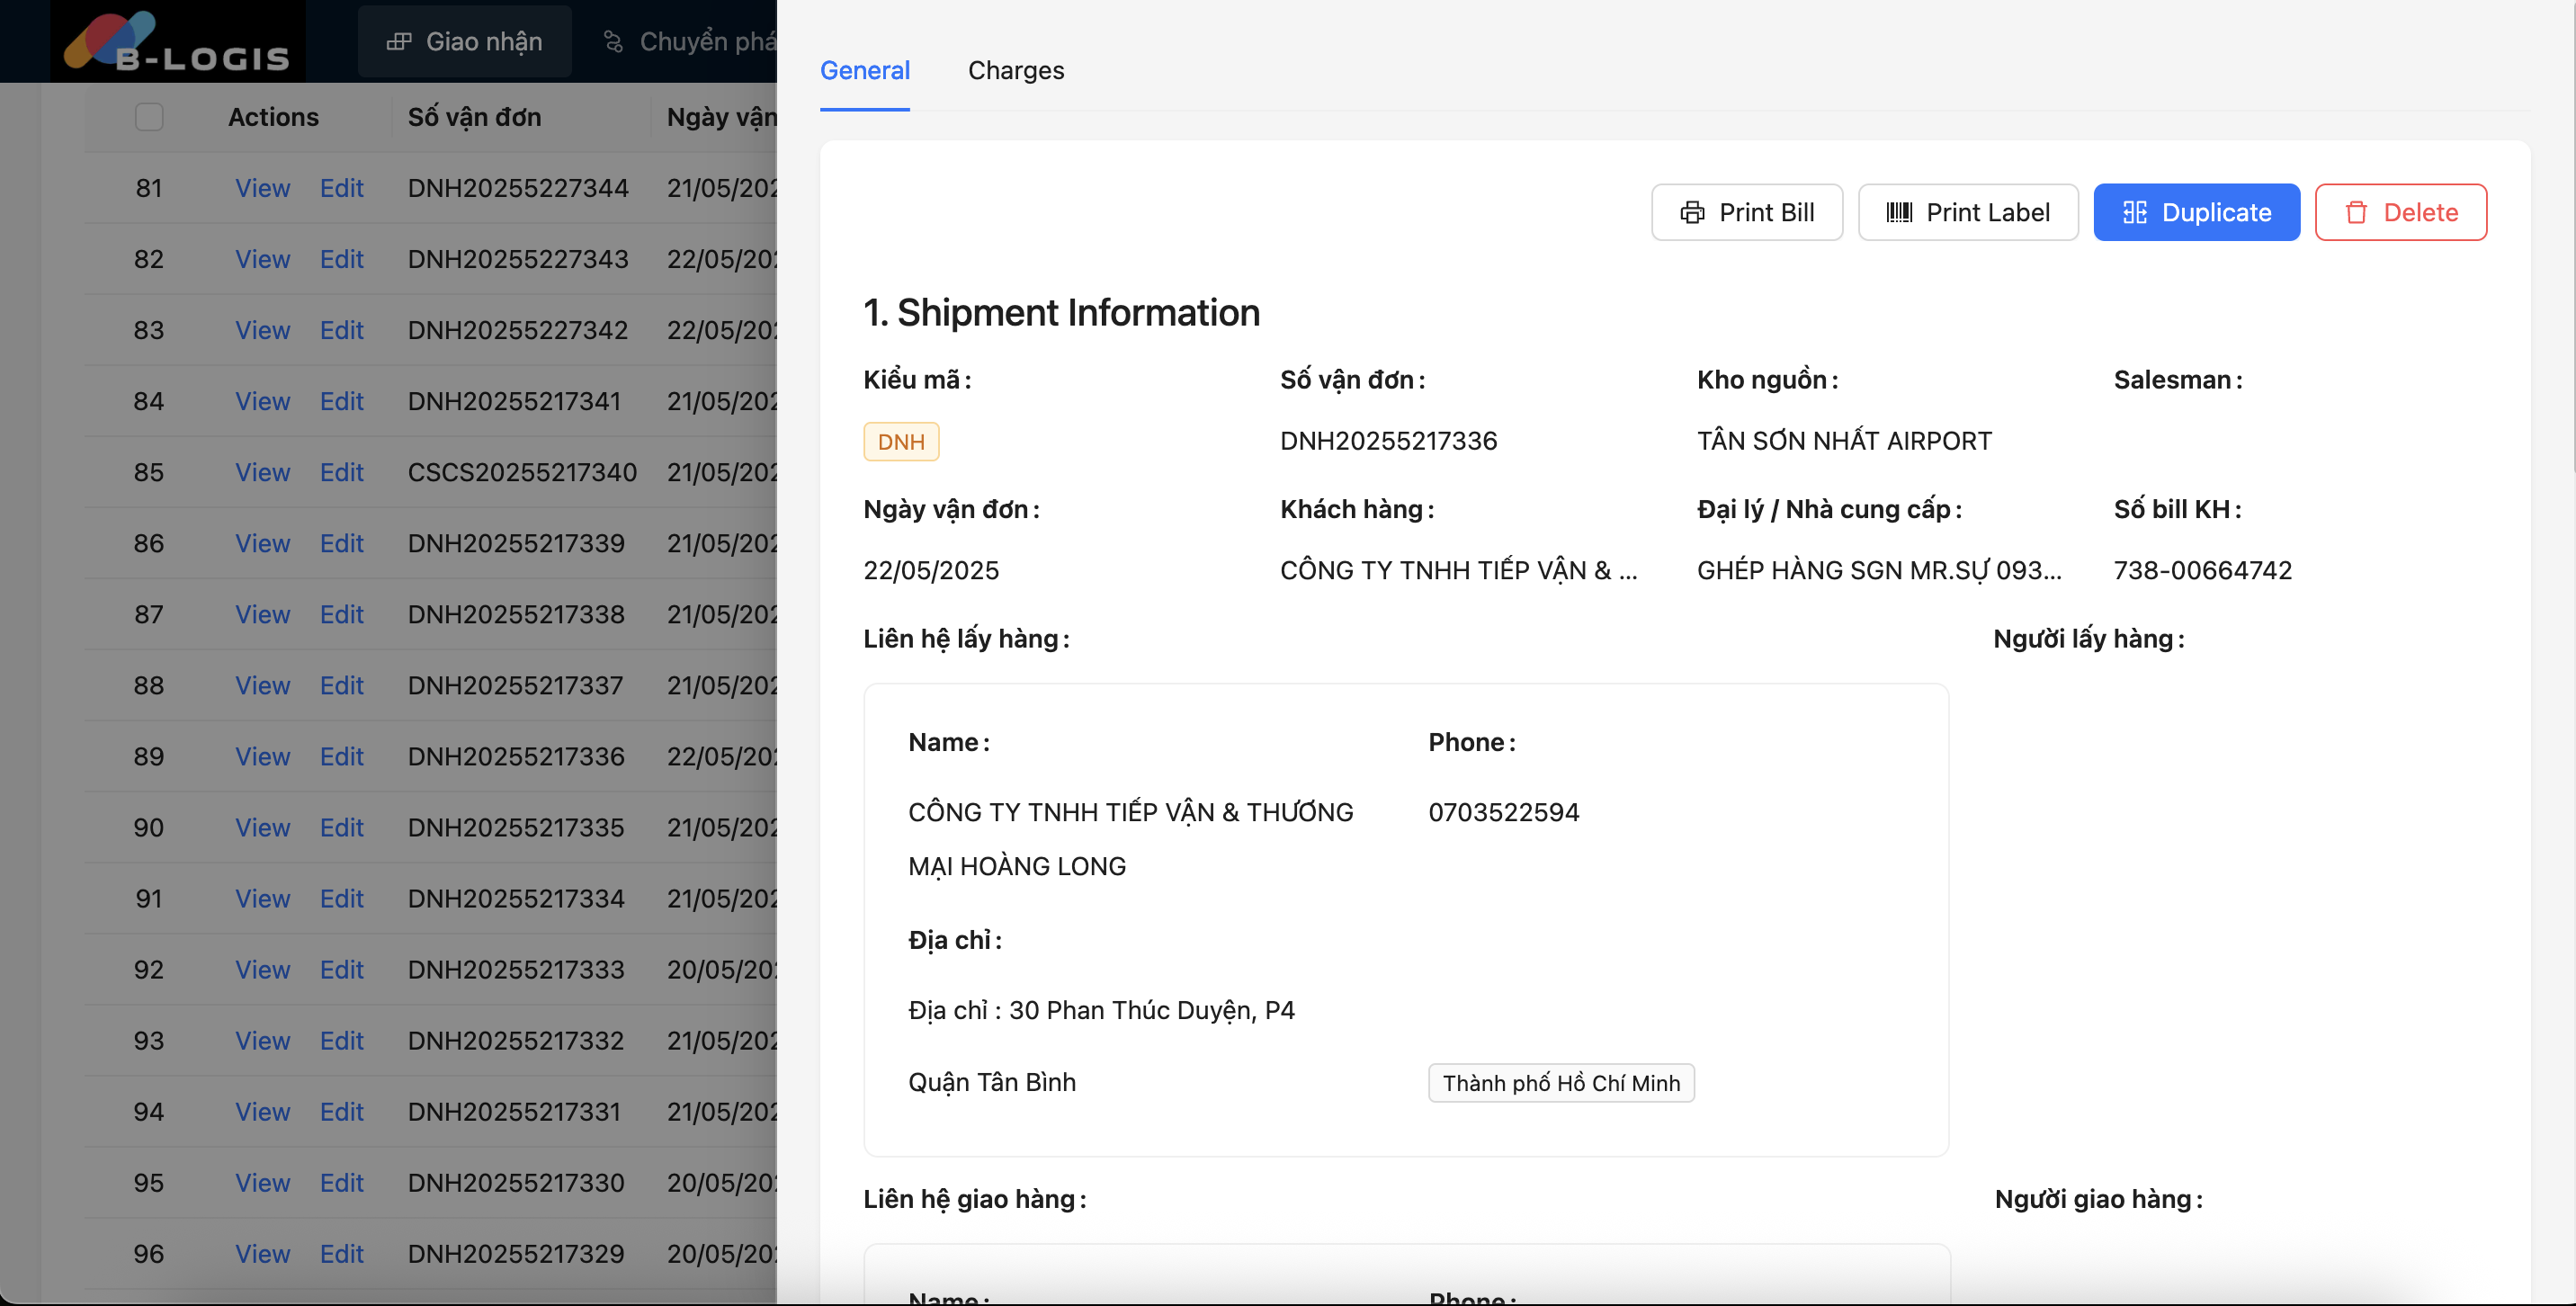The image size is (2576, 1306).
Task: View row 84 DNH20255217341
Action: tap(262, 401)
